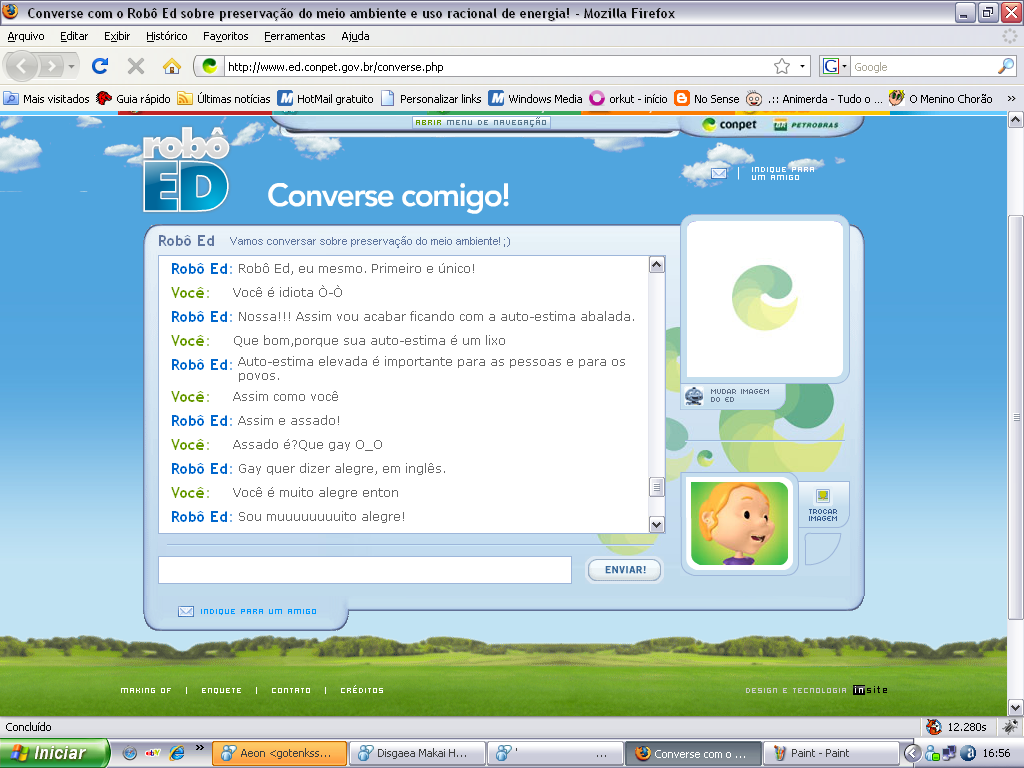Open the conpet logo link
1024x768 pixels.
click(729, 124)
